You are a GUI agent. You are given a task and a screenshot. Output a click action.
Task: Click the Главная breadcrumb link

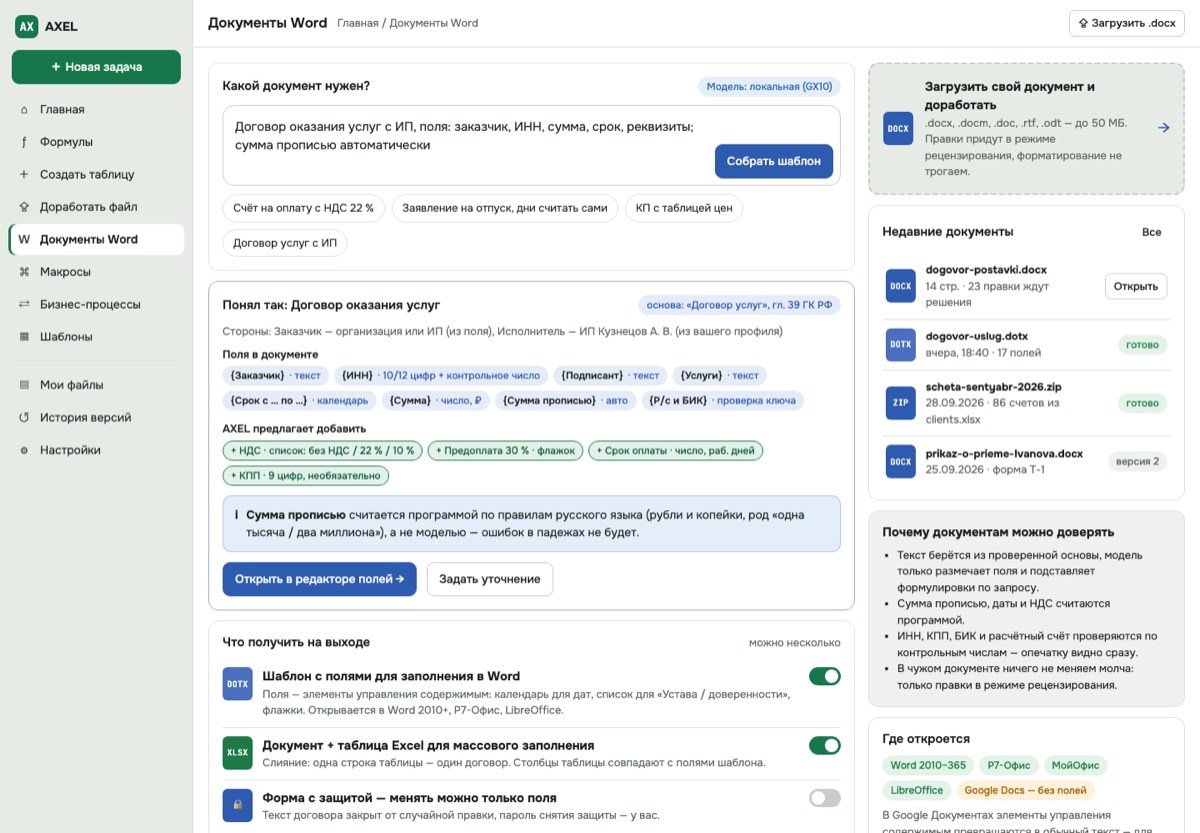(x=357, y=23)
